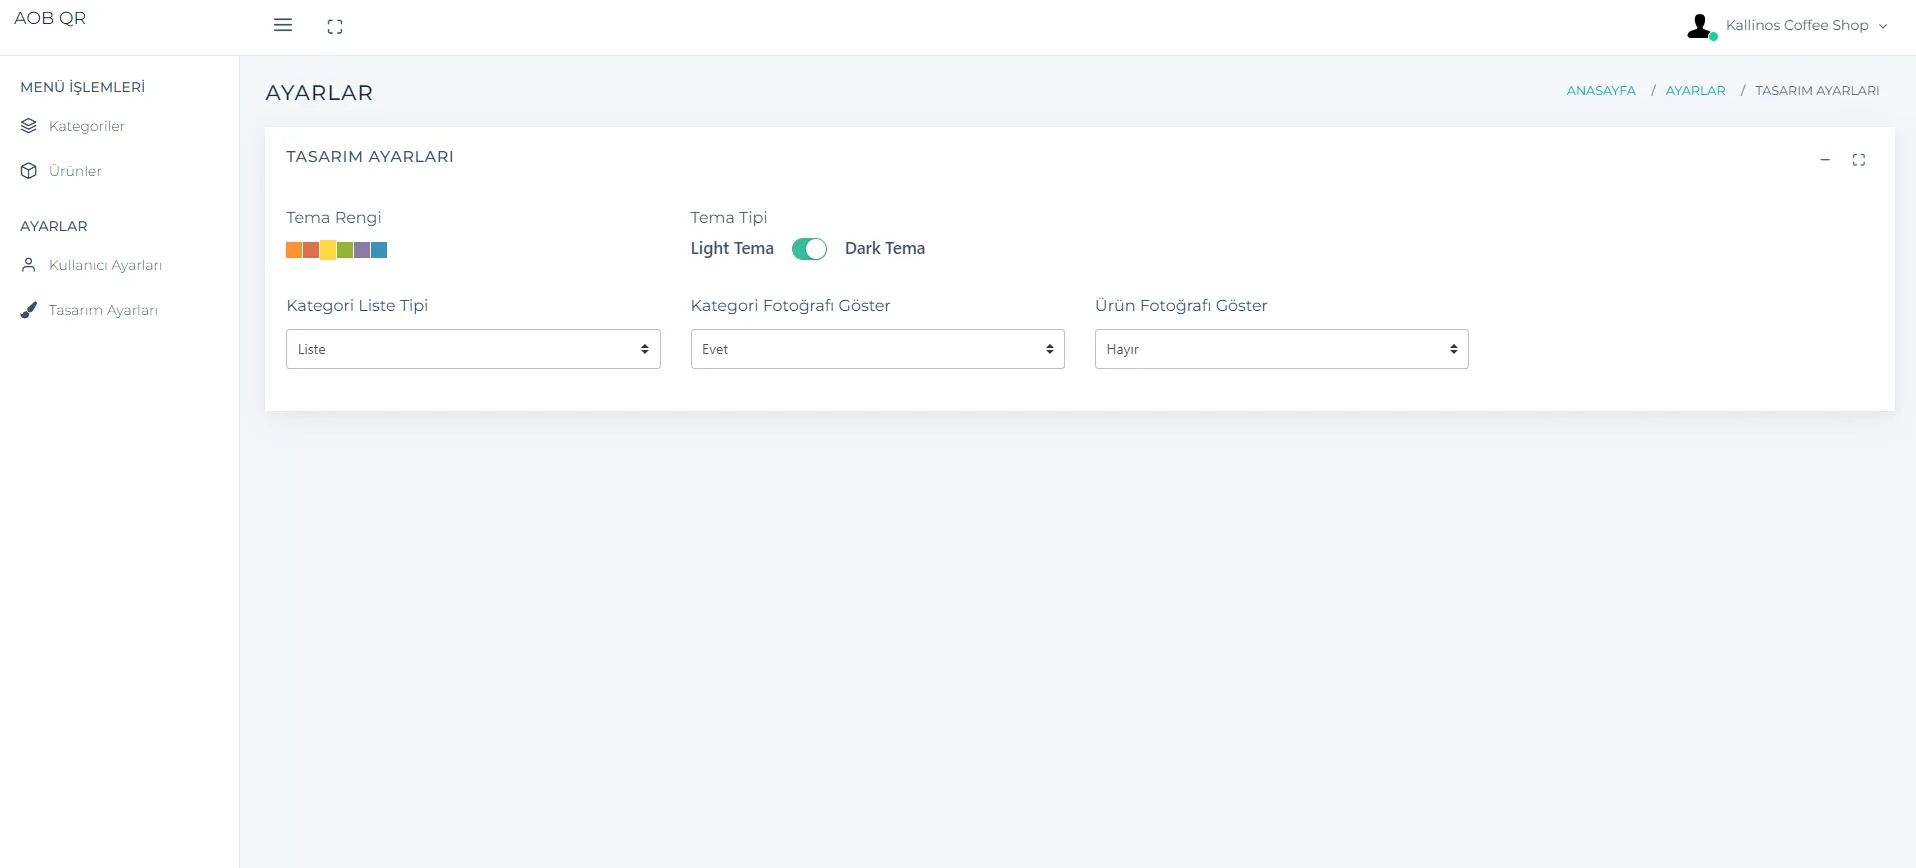Click the fullscreen icon in top bar
This screenshot has width=1916, height=868.
pyautogui.click(x=335, y=27)
